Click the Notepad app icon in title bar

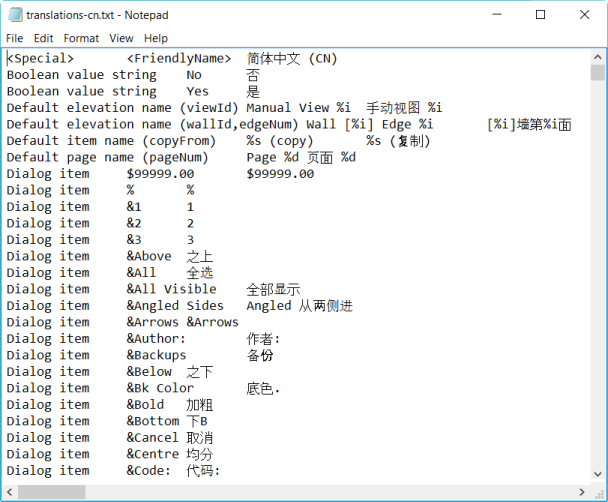(x=15, y=15)
